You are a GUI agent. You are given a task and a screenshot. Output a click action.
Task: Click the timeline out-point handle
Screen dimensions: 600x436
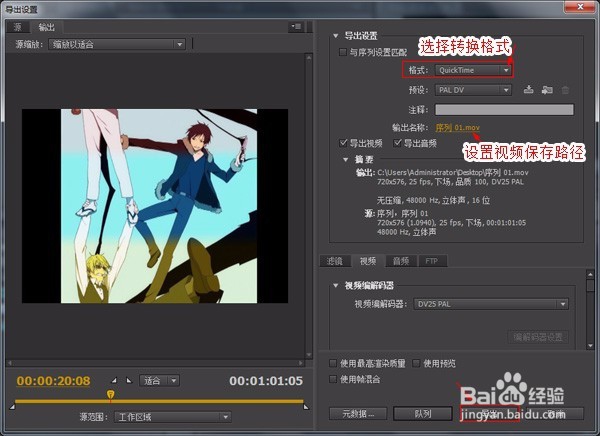click(306, 406)
